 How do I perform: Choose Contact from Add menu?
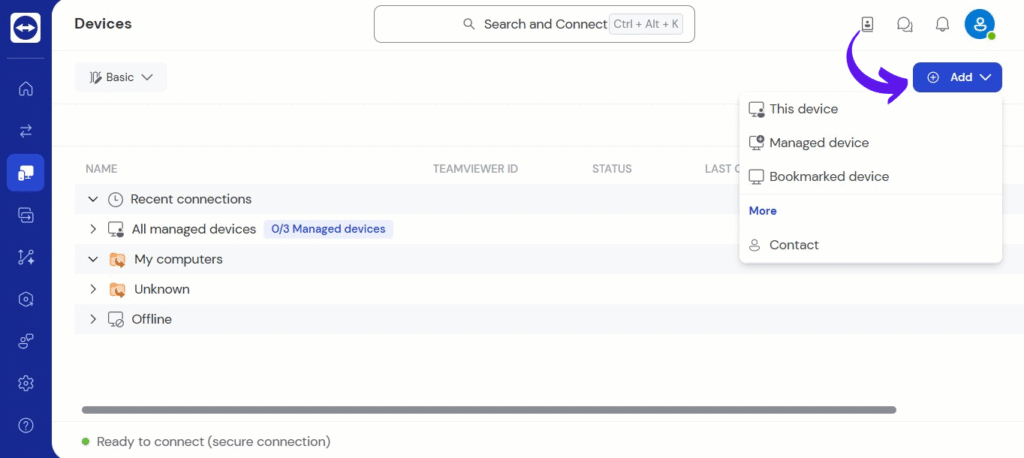[x=871, y=245]
